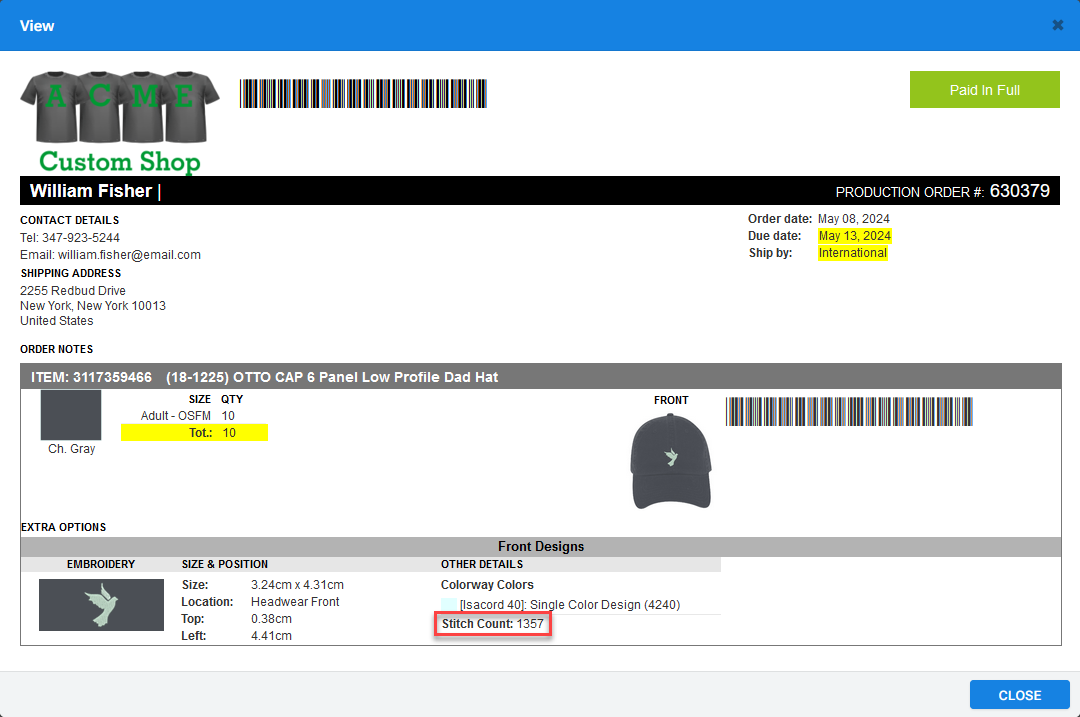This screenshot has width=1080, height=717.
Task: Click production order number 630379
Action: [1019, 191]
